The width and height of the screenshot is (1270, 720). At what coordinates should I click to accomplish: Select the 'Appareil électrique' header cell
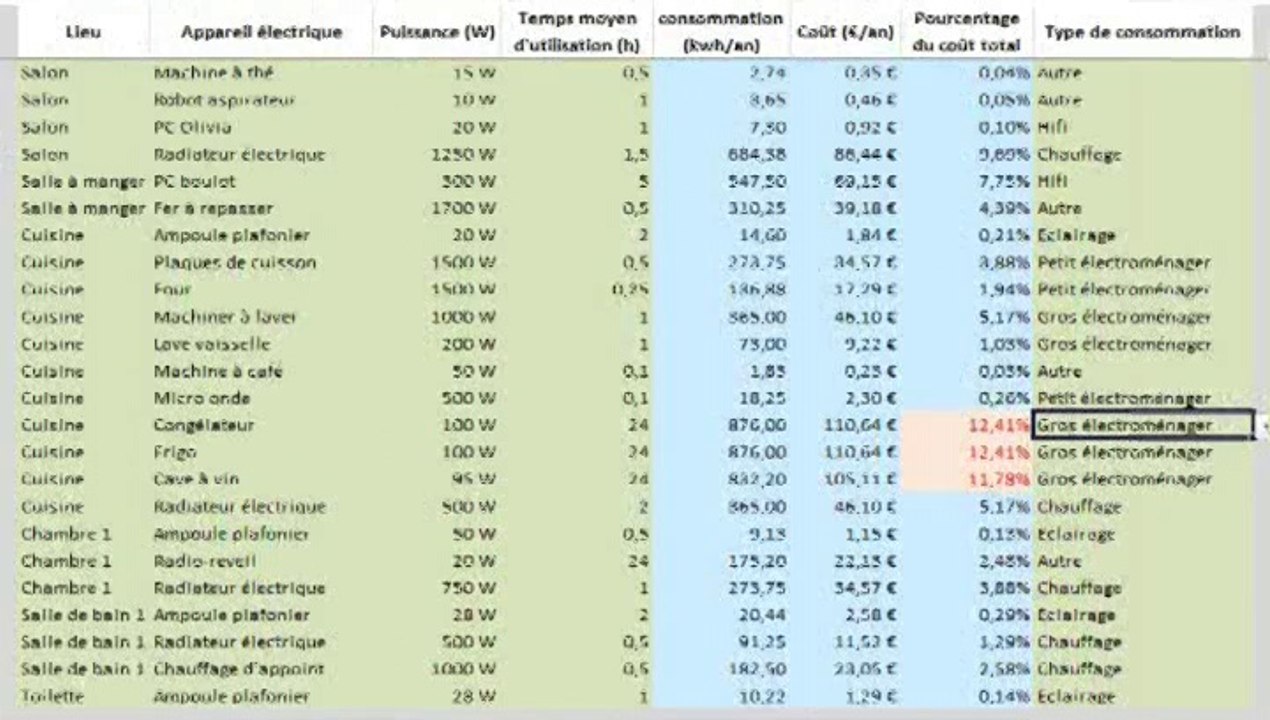[261, 32]
